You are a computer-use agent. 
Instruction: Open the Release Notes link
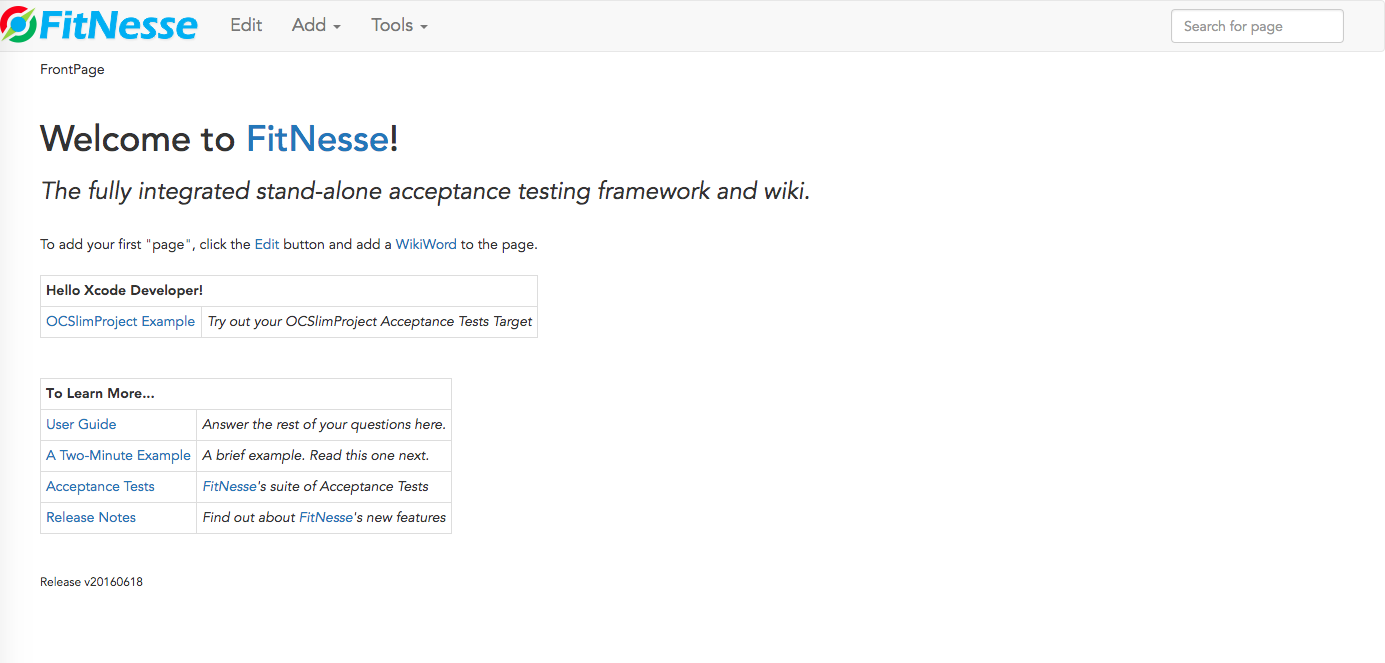[x=91, y=517]
